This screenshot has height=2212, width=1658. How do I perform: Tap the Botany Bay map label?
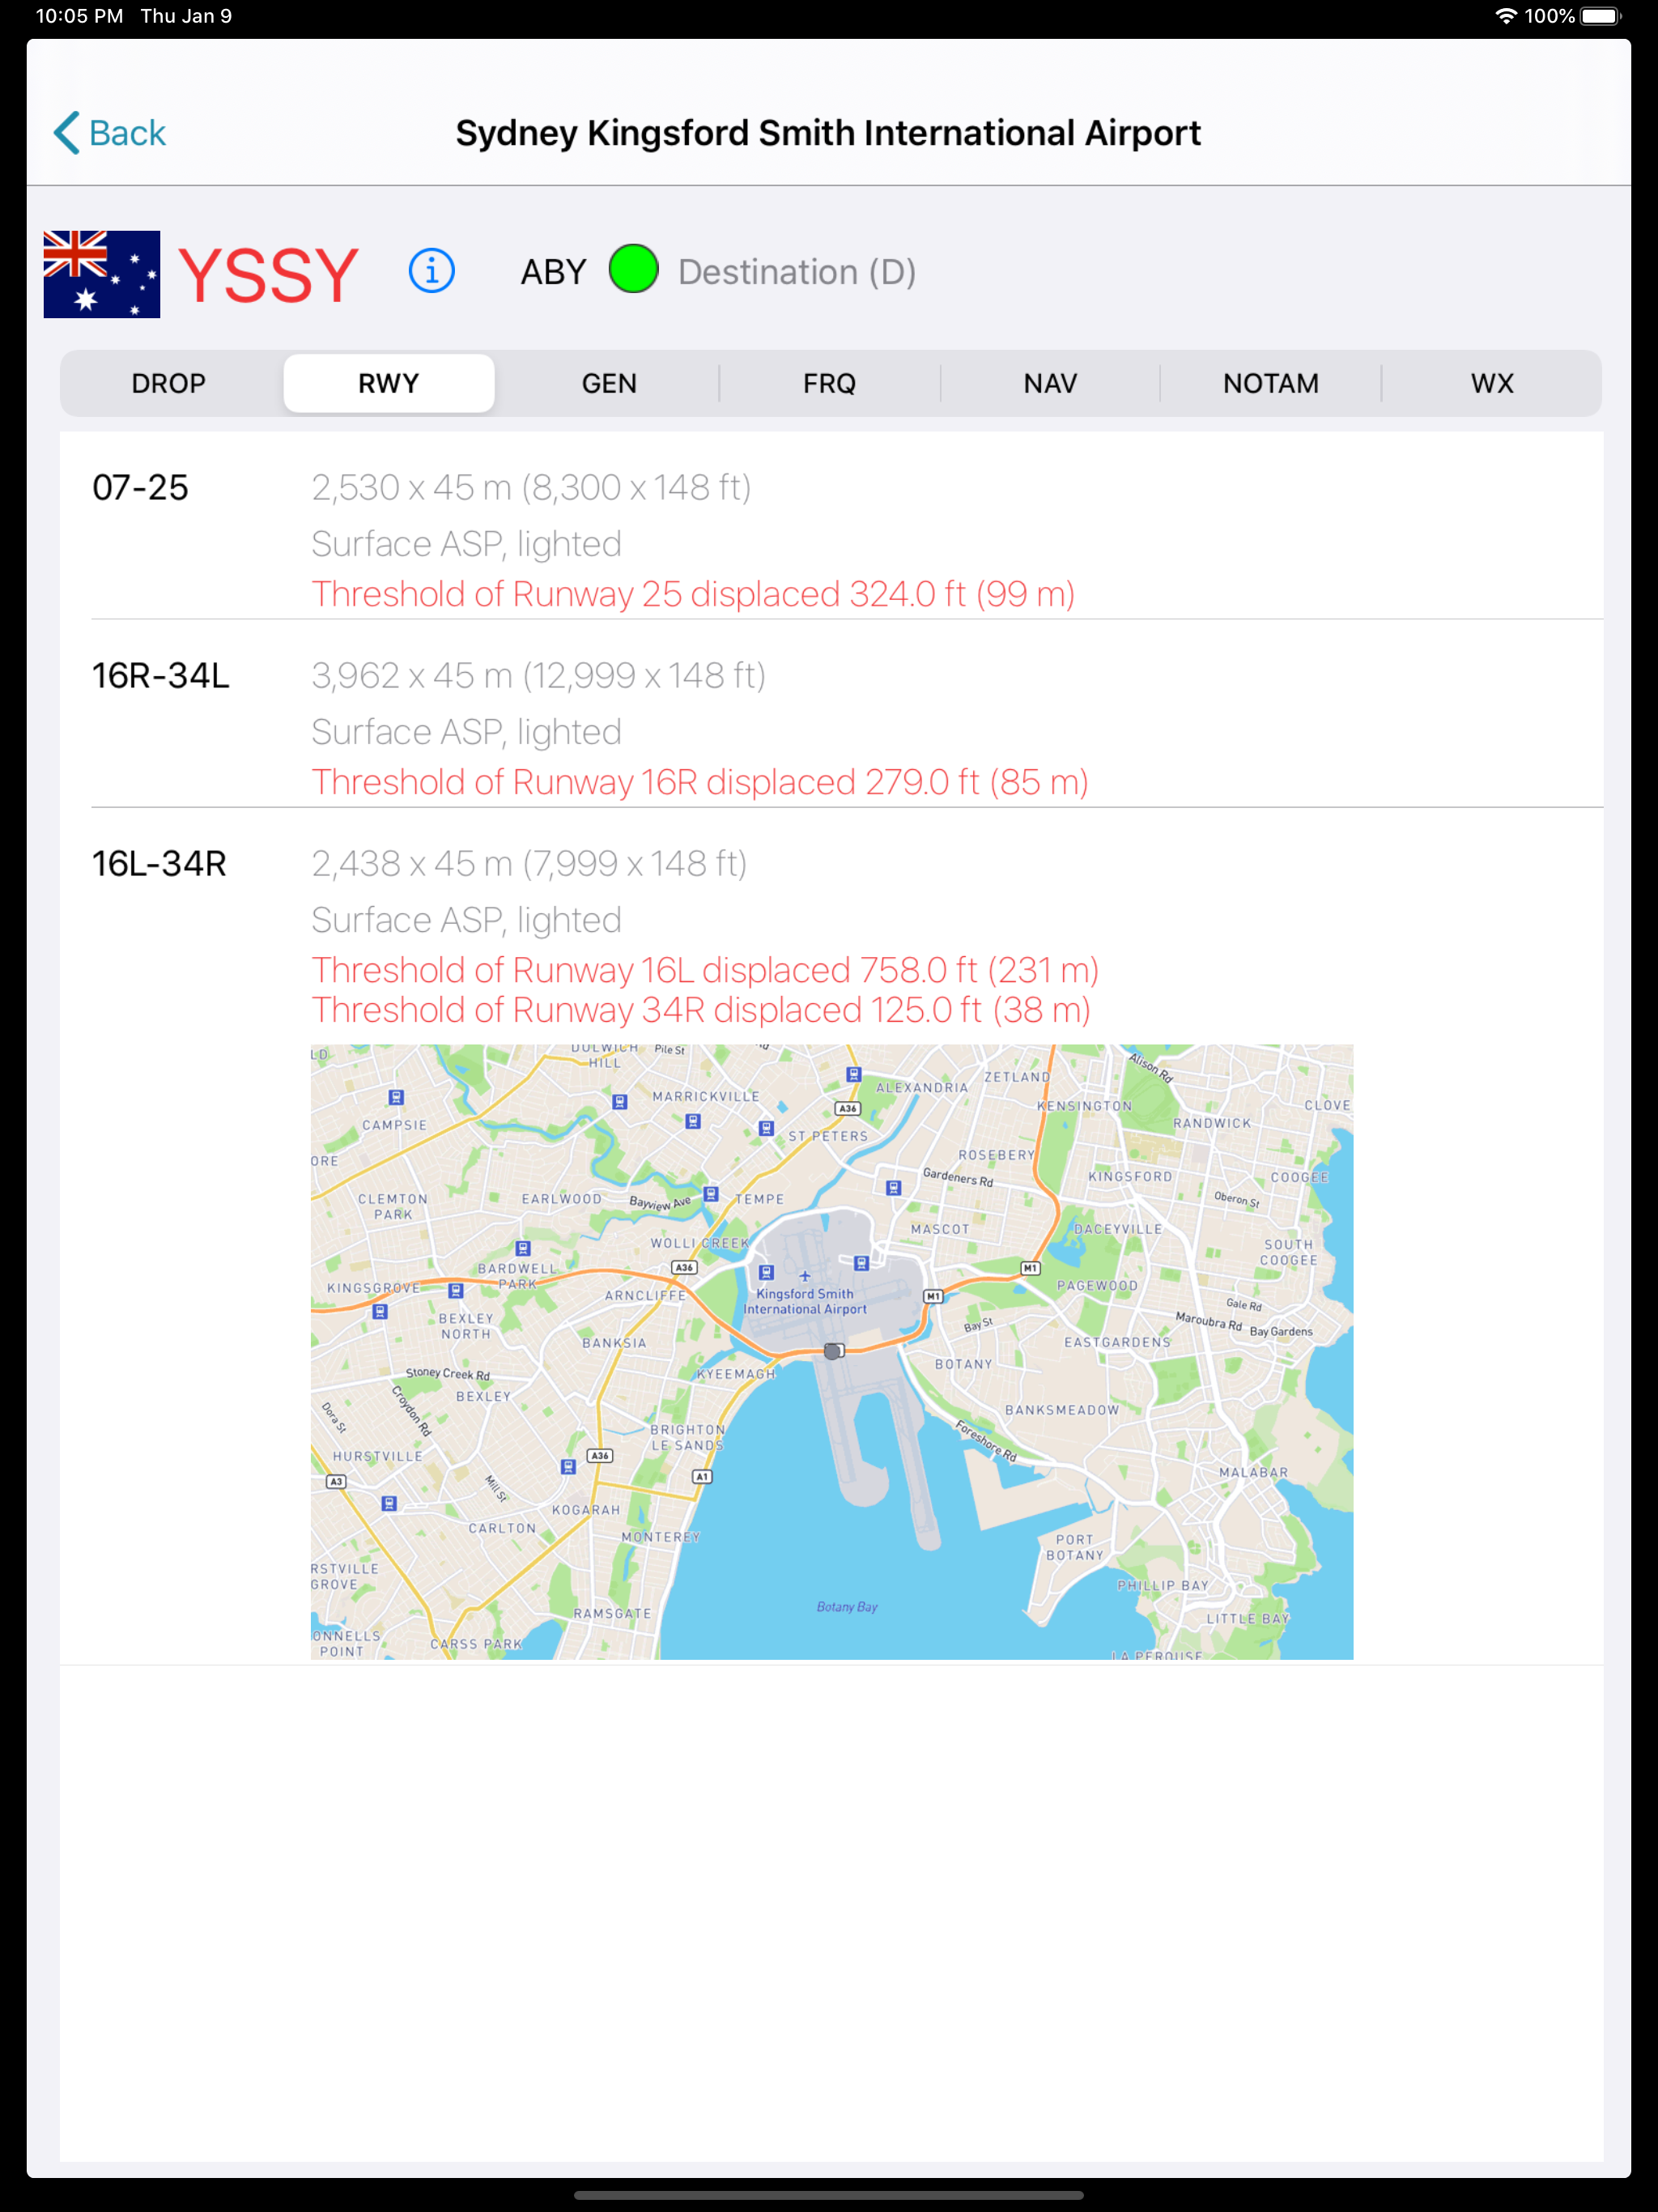(x=847, y=1607)
